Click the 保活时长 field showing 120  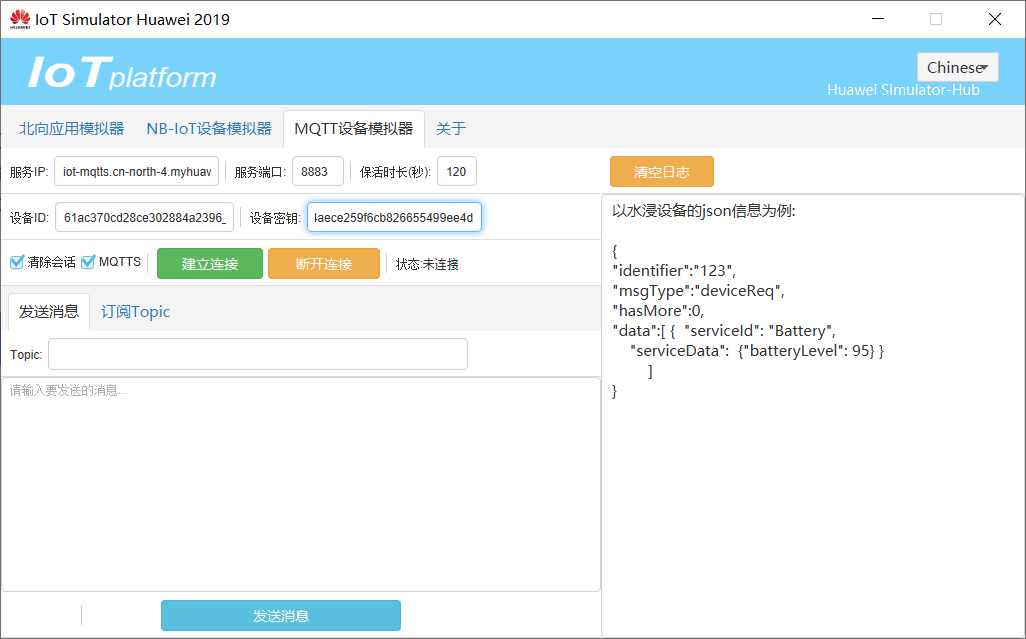[457, 172]
